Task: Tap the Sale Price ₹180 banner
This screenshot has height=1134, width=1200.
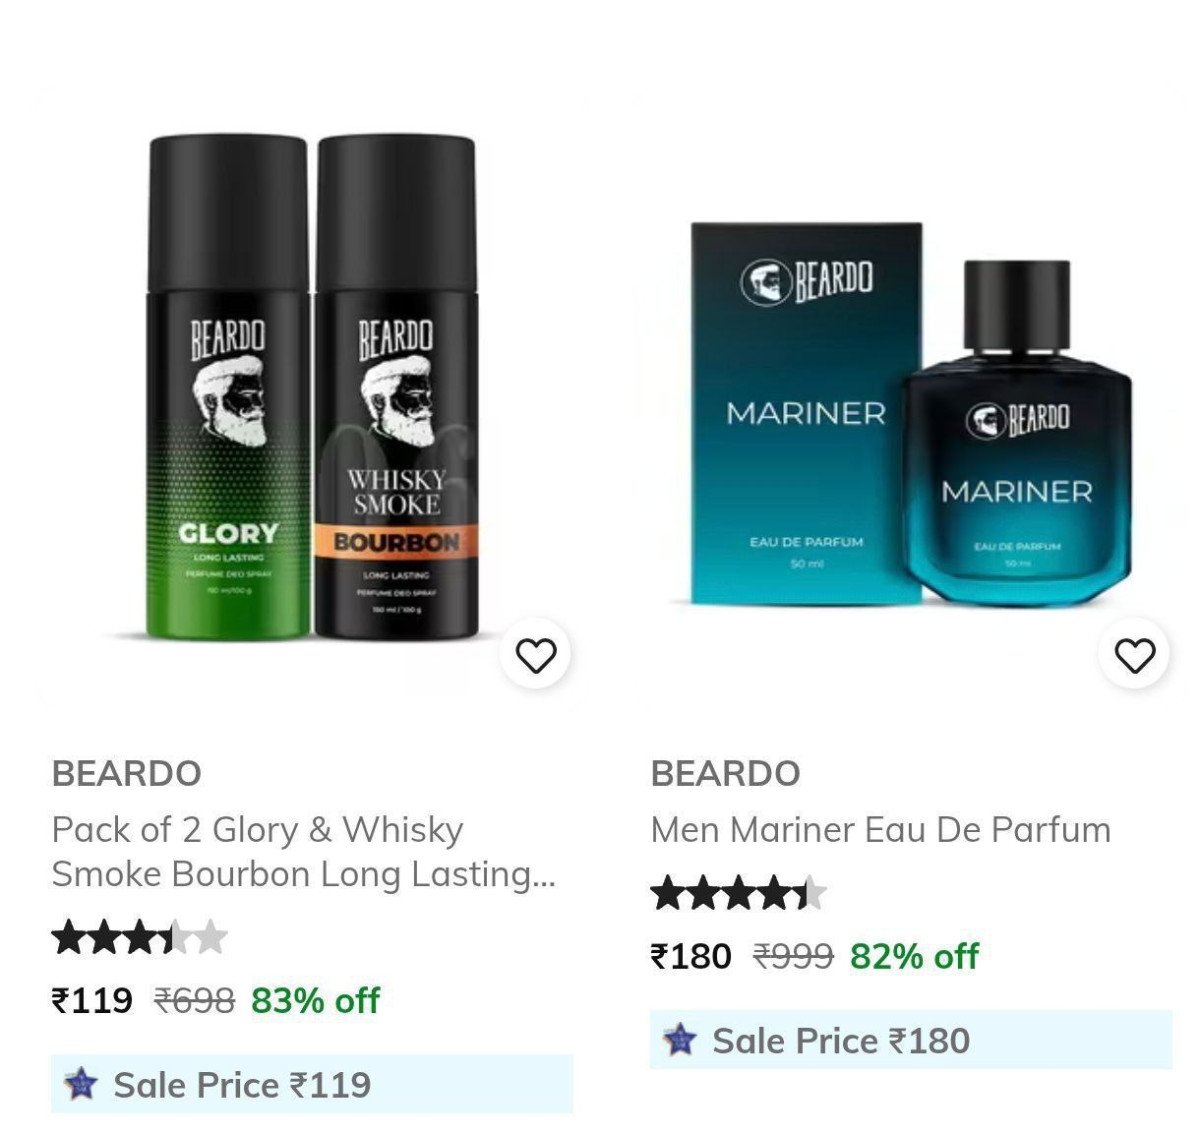Action: [x=911, y=1040]
